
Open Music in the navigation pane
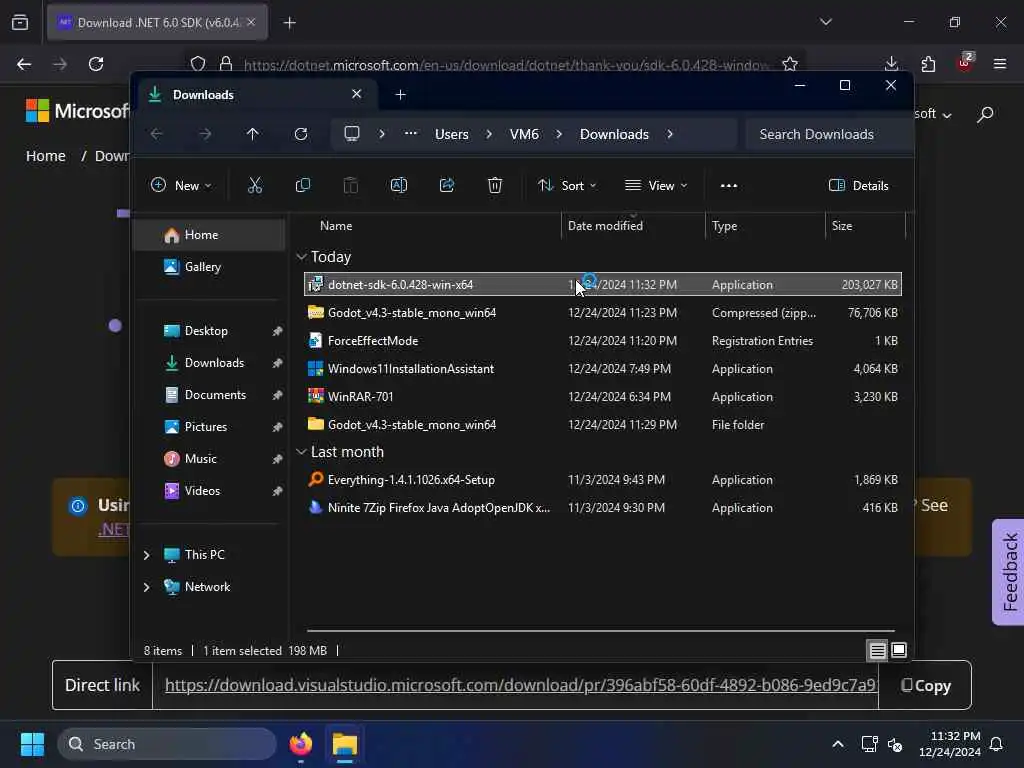tap(209, 459)
